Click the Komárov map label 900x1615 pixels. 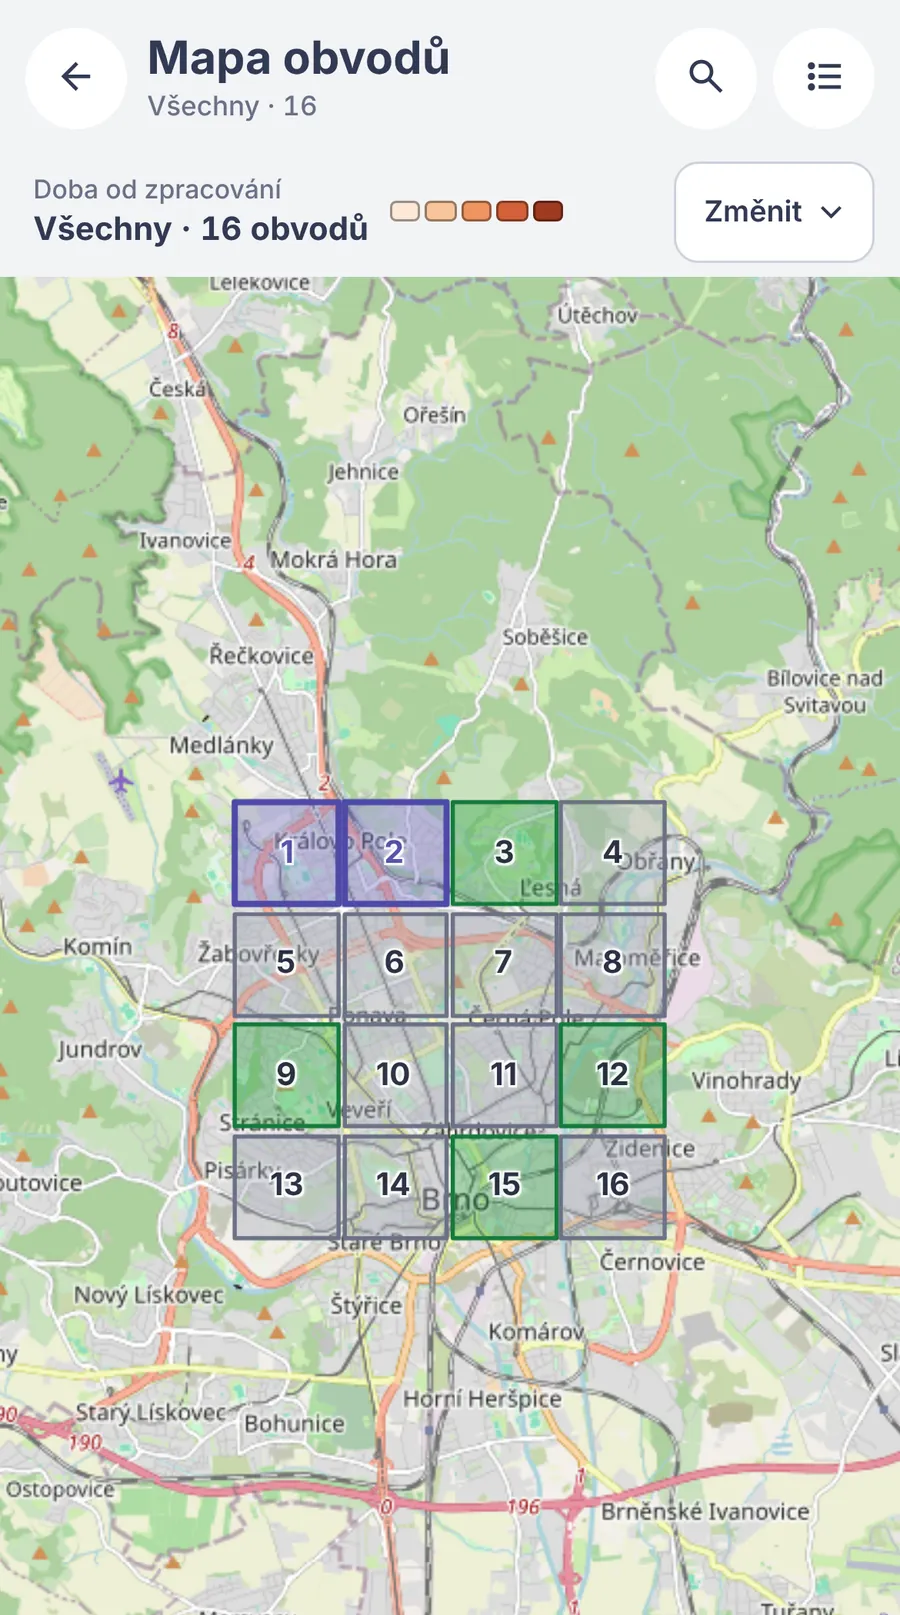(x=536, y=1332)
